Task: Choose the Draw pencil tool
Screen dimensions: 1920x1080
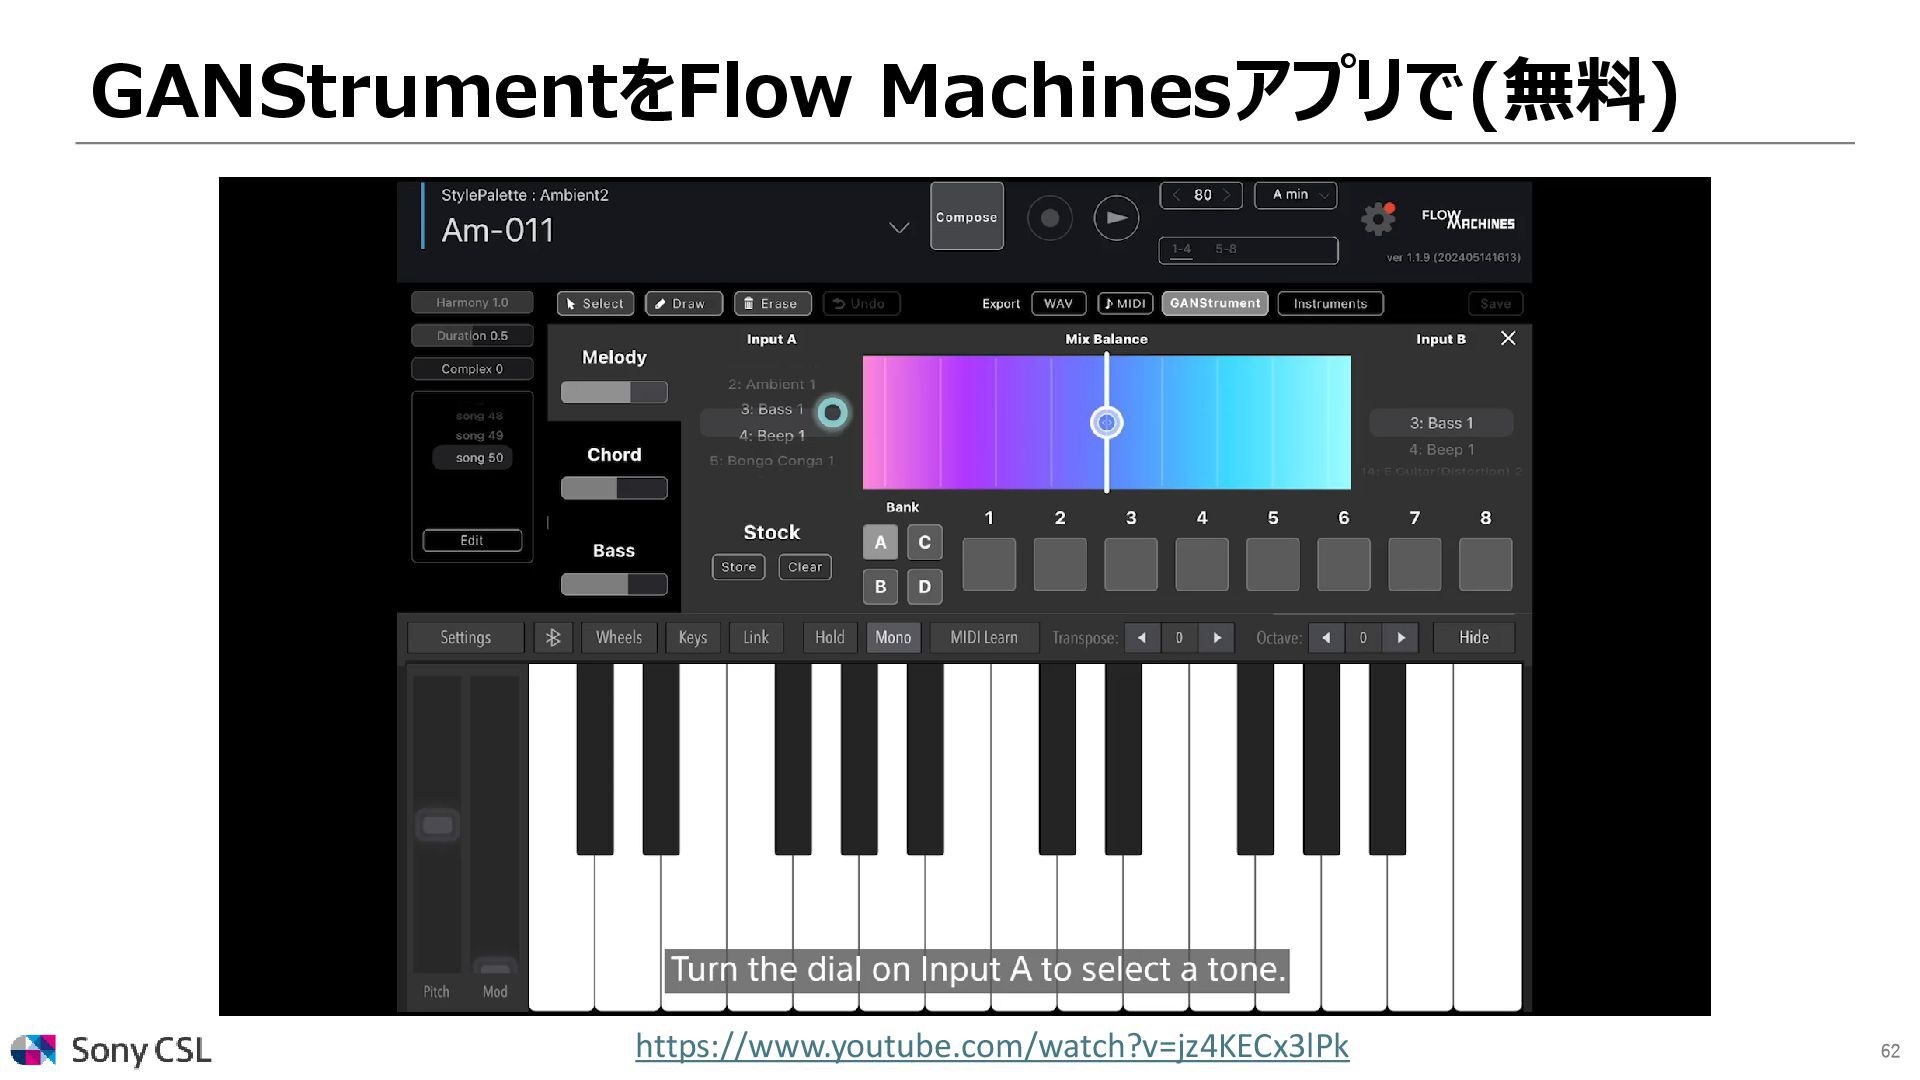Action: tap(684, 303)
